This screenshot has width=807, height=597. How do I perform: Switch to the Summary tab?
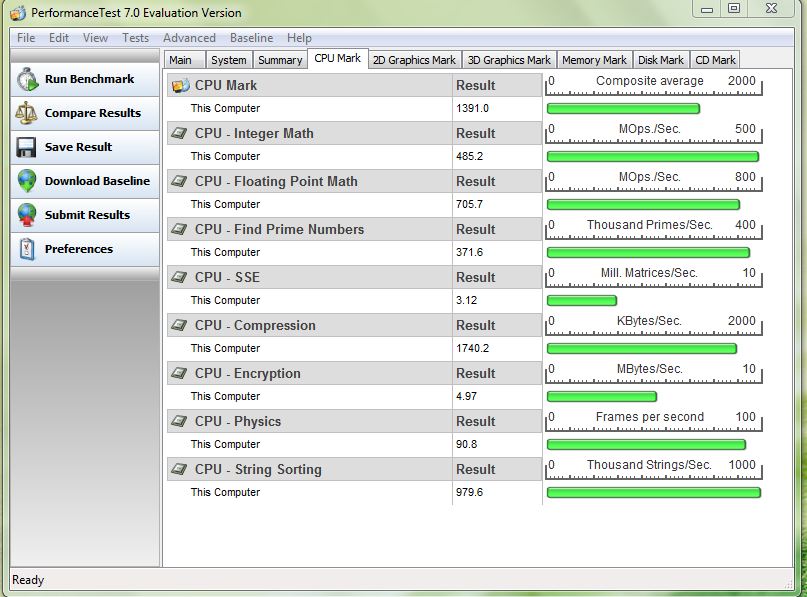280,60
